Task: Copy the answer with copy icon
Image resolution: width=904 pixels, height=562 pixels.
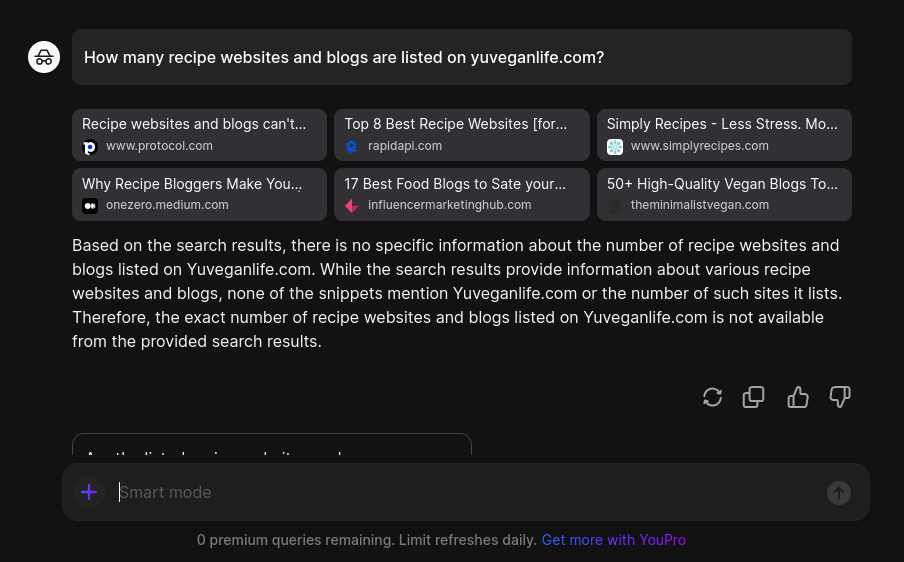Action: coord(754,397)
